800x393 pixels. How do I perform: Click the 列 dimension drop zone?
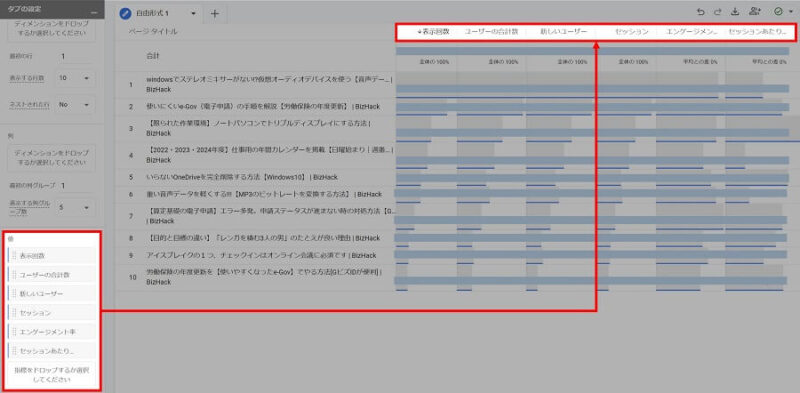[51, 158]
